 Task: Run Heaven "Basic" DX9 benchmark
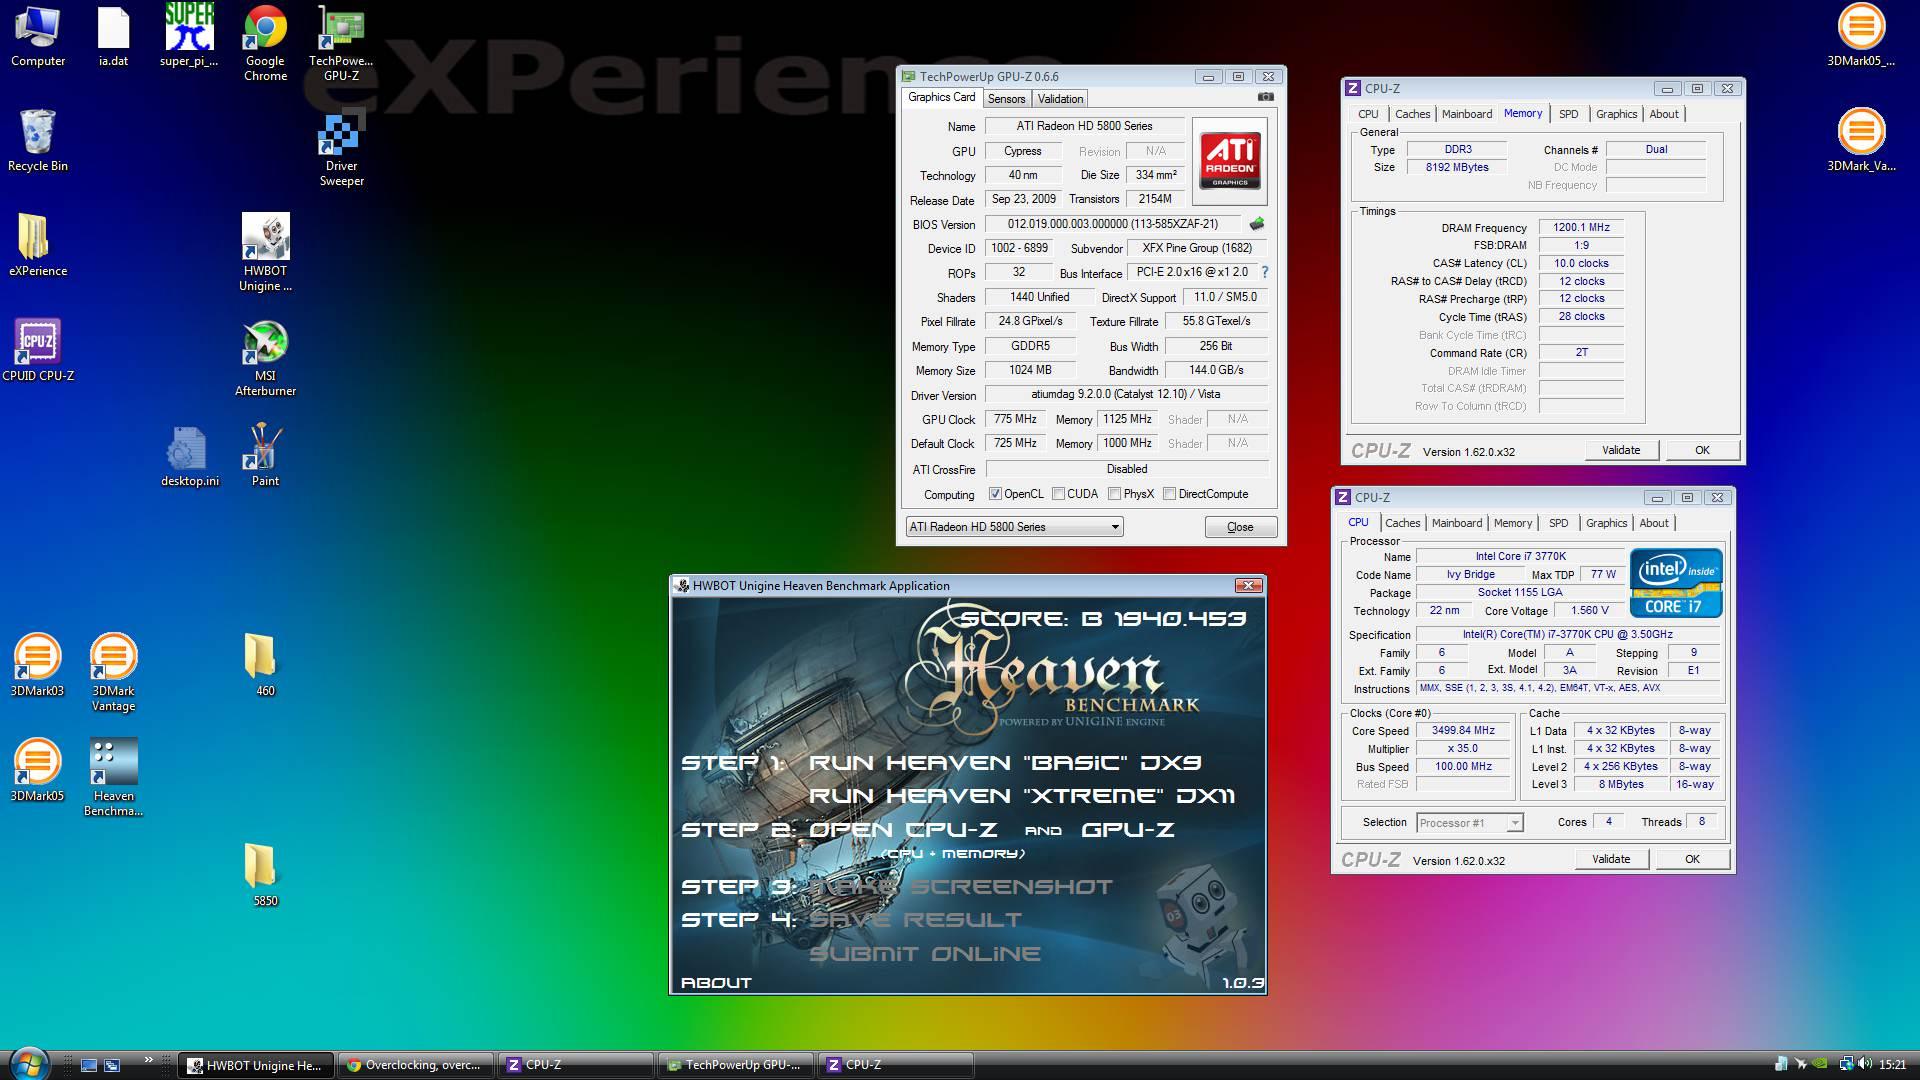pyautogui.click(x=1004, y=763)
